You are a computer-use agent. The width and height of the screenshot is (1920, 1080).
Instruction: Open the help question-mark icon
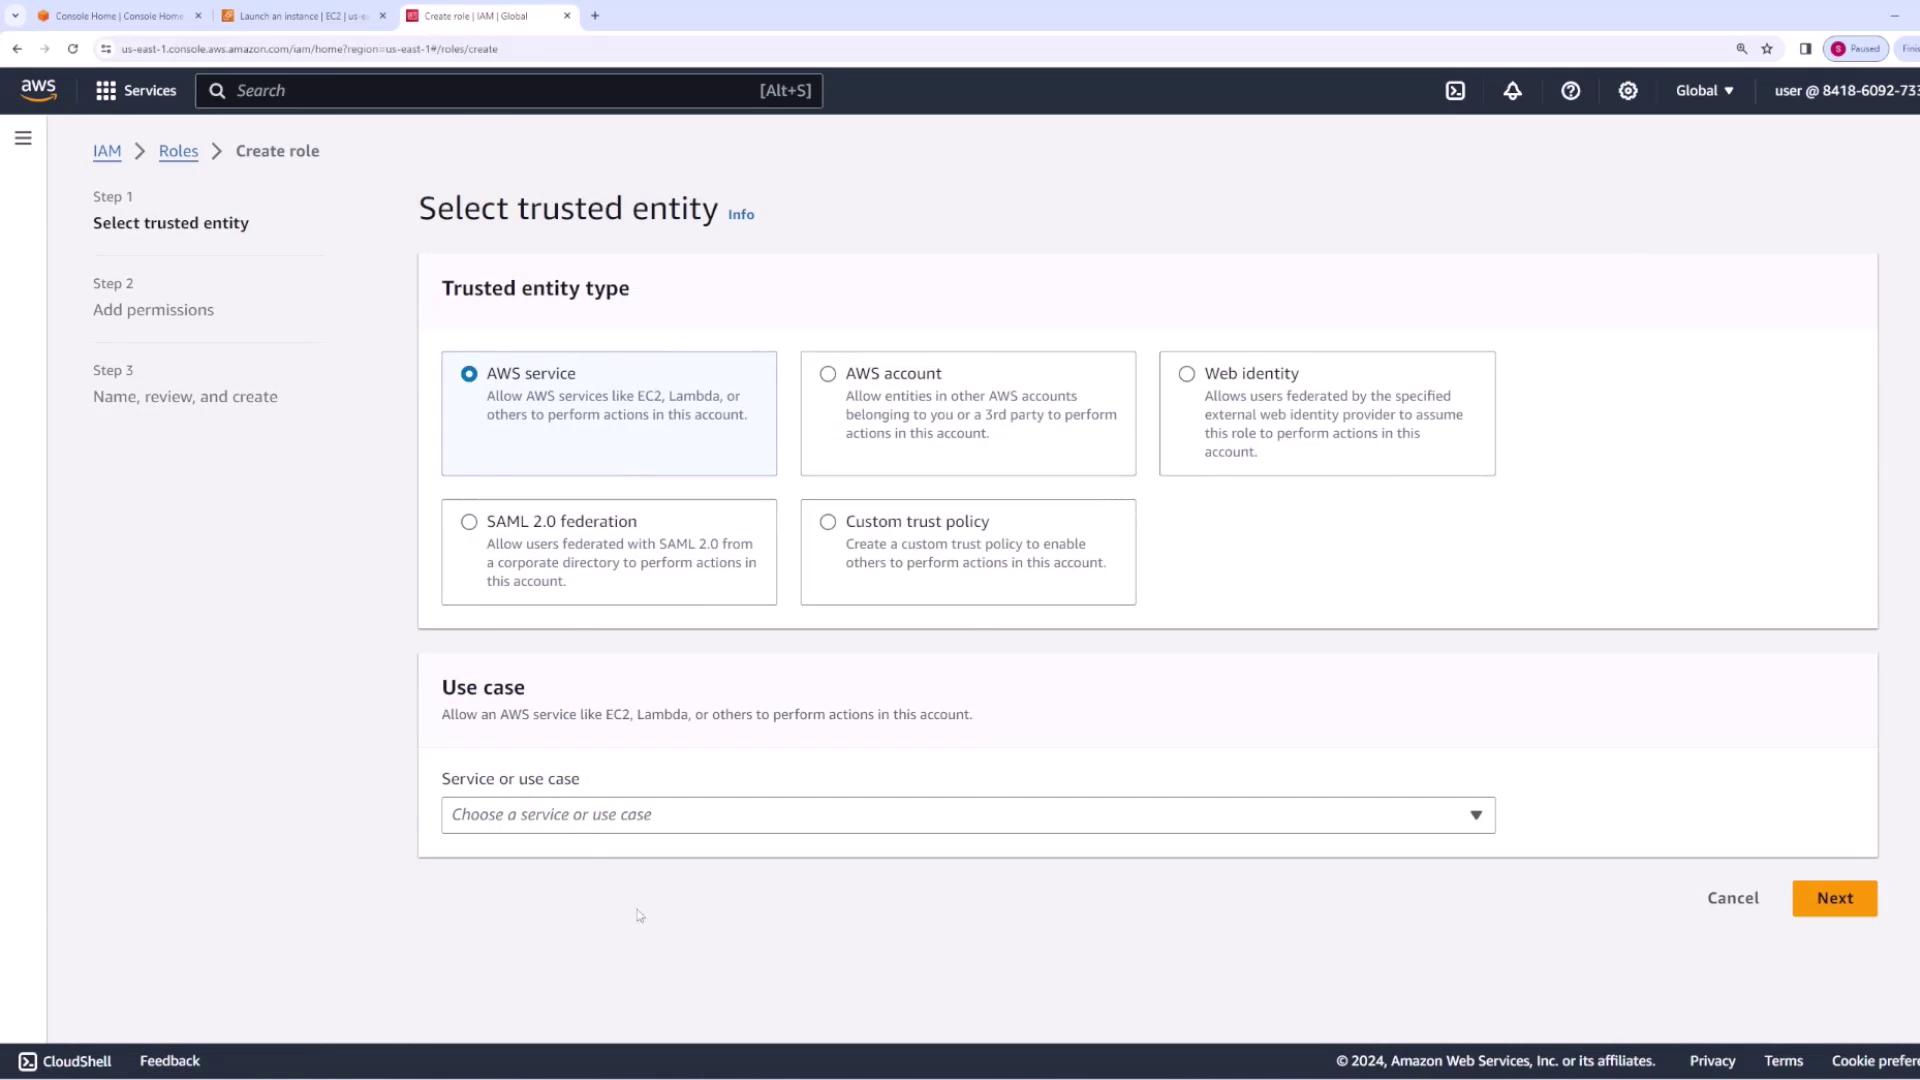coord(1570,91)
